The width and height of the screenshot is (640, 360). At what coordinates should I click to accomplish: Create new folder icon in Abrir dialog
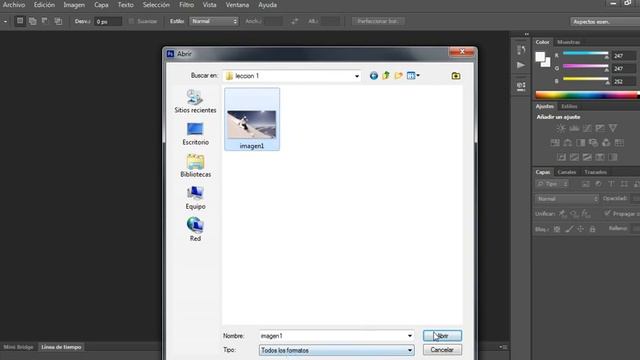tap(398, 76)
